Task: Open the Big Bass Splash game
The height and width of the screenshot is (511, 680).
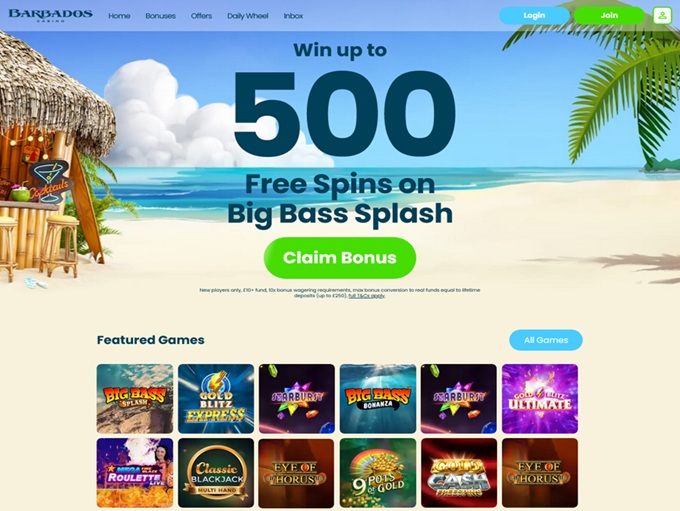Action: tap(134, 399)
